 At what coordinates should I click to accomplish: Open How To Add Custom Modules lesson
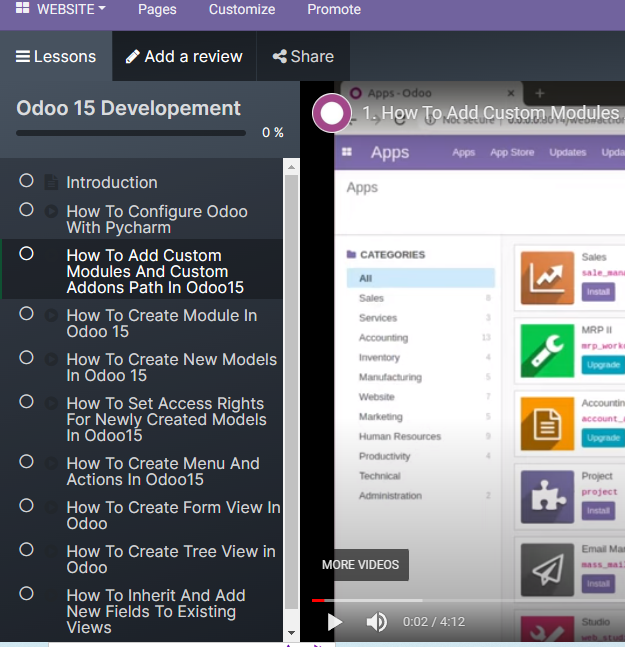pyautogui.click(x=155, y=271)
